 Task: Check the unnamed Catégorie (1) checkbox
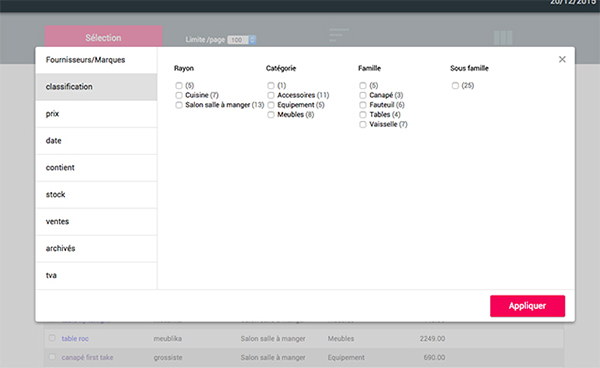pyautogui.click(x=271, y=85)
